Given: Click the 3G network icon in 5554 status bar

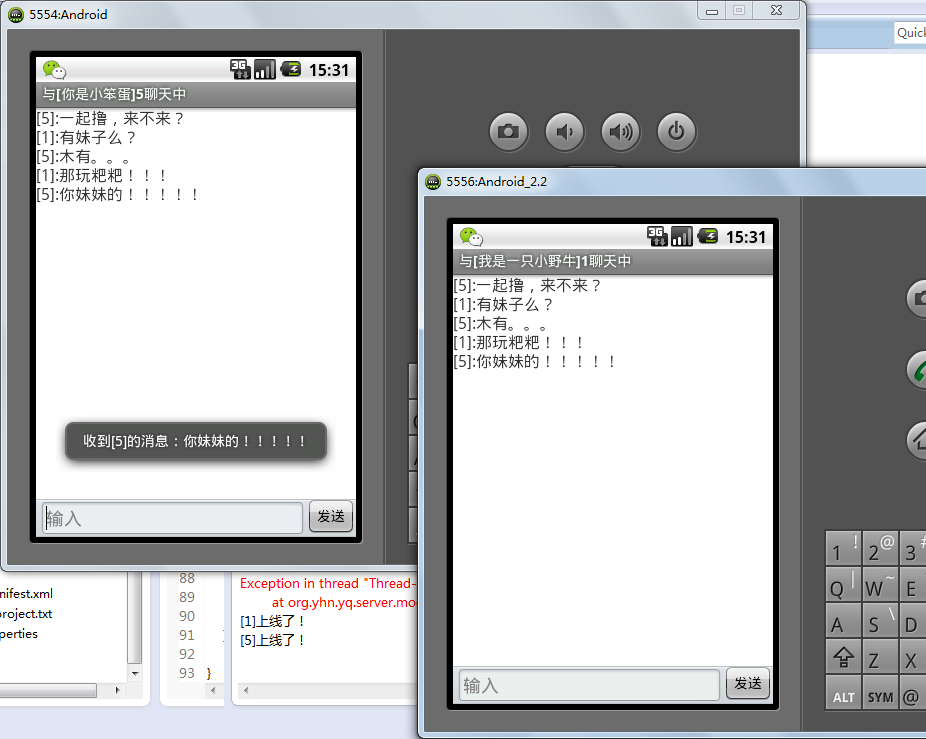Looking at the screenshot, I should (240, 69).
